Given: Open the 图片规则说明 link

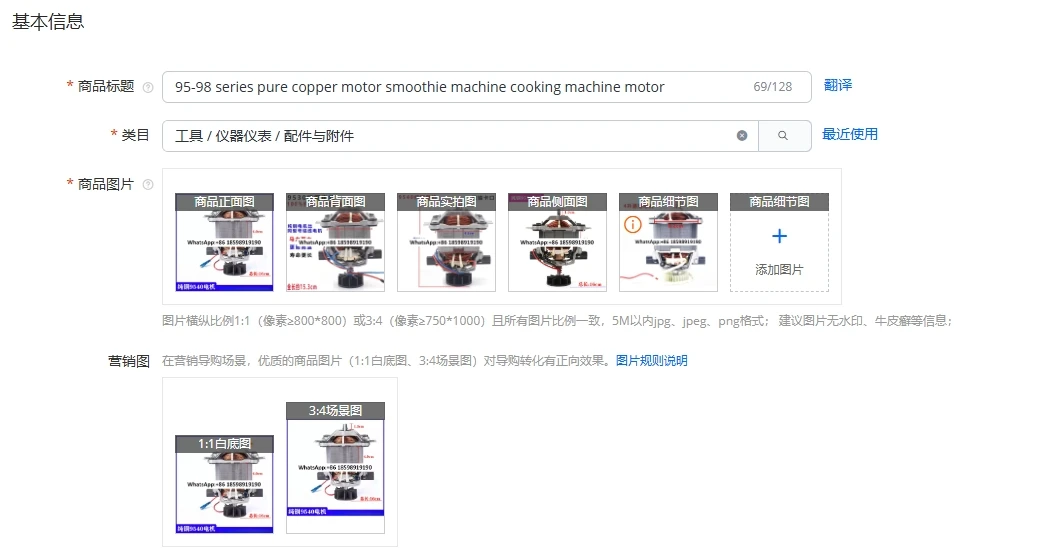Looking at the screenshot, I should click(x=651, y=361).
